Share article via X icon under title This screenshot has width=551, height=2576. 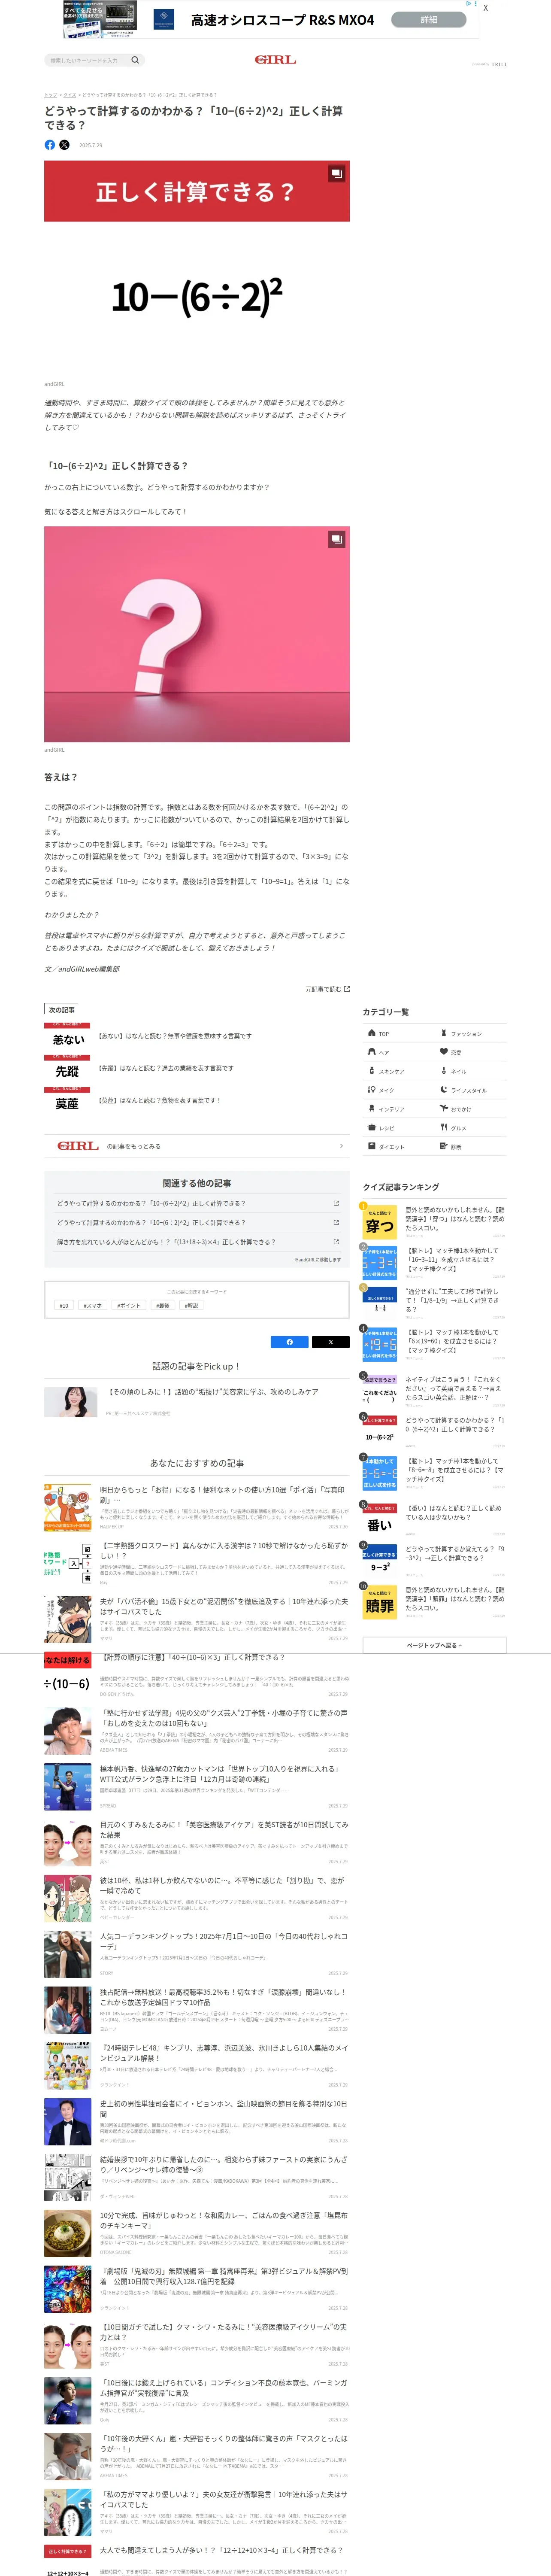point(64,145)
